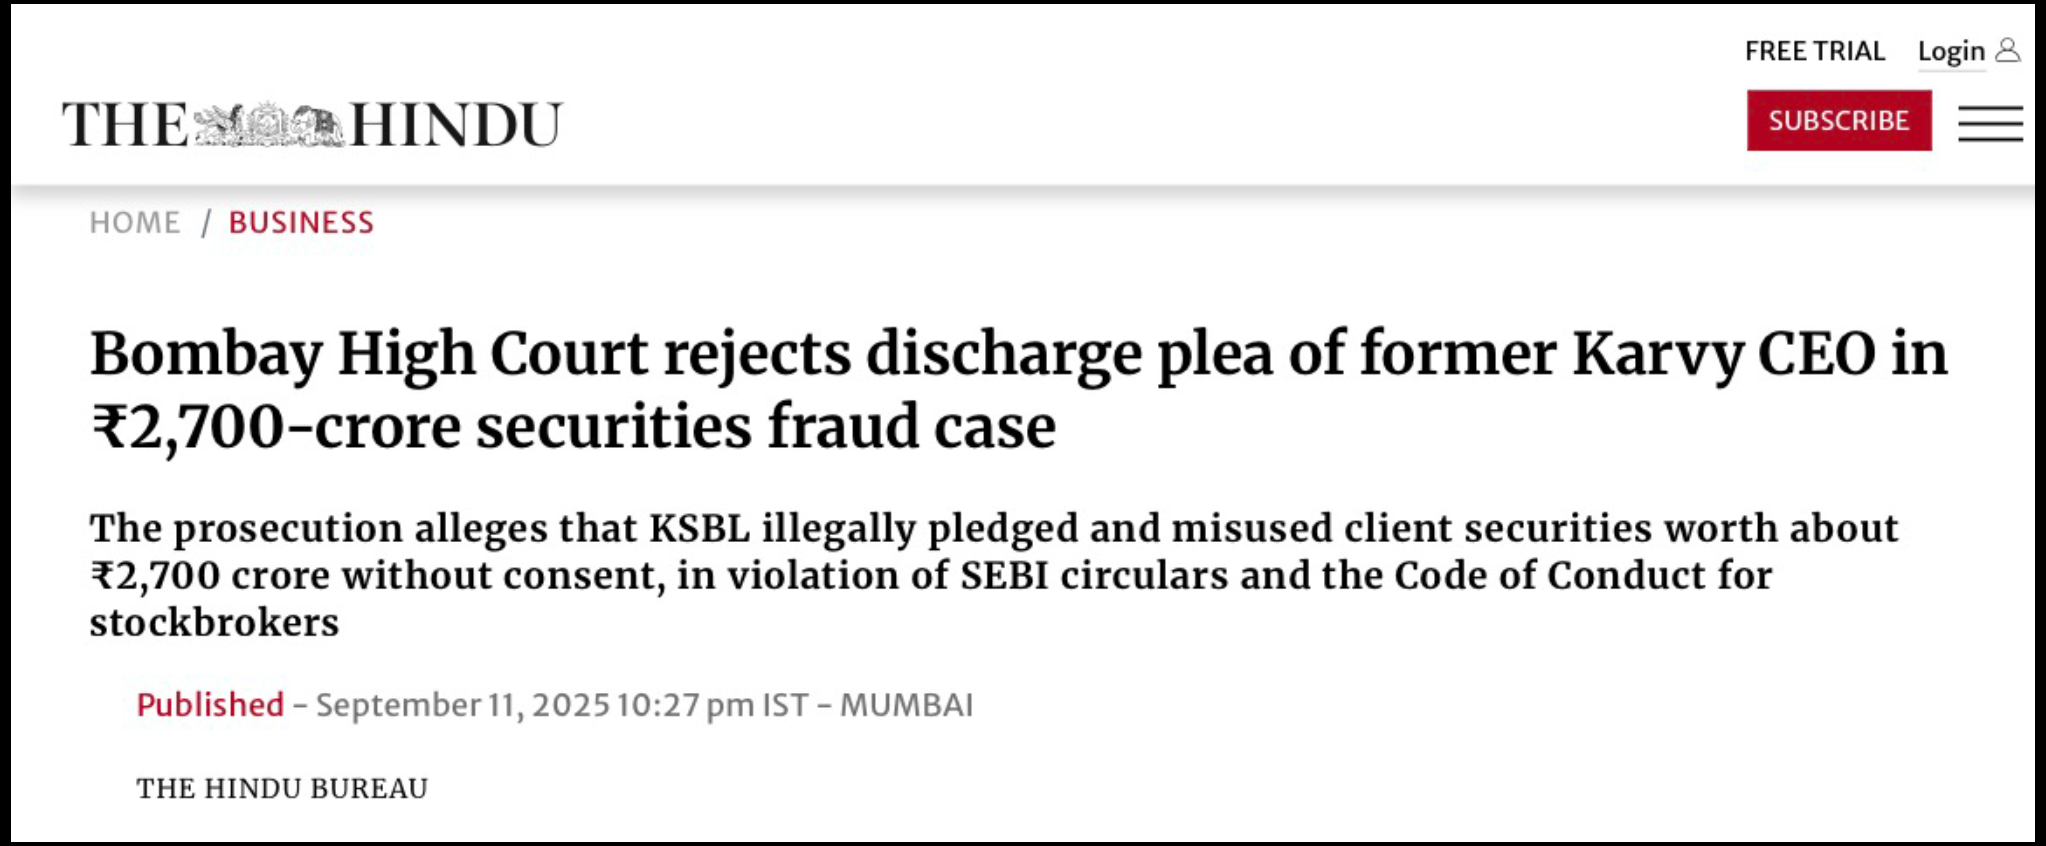Click "Karvy CEO" in the headline
Image resolution: width=2046 pixels, height=846 pixels.
[x=1723, y=354]
